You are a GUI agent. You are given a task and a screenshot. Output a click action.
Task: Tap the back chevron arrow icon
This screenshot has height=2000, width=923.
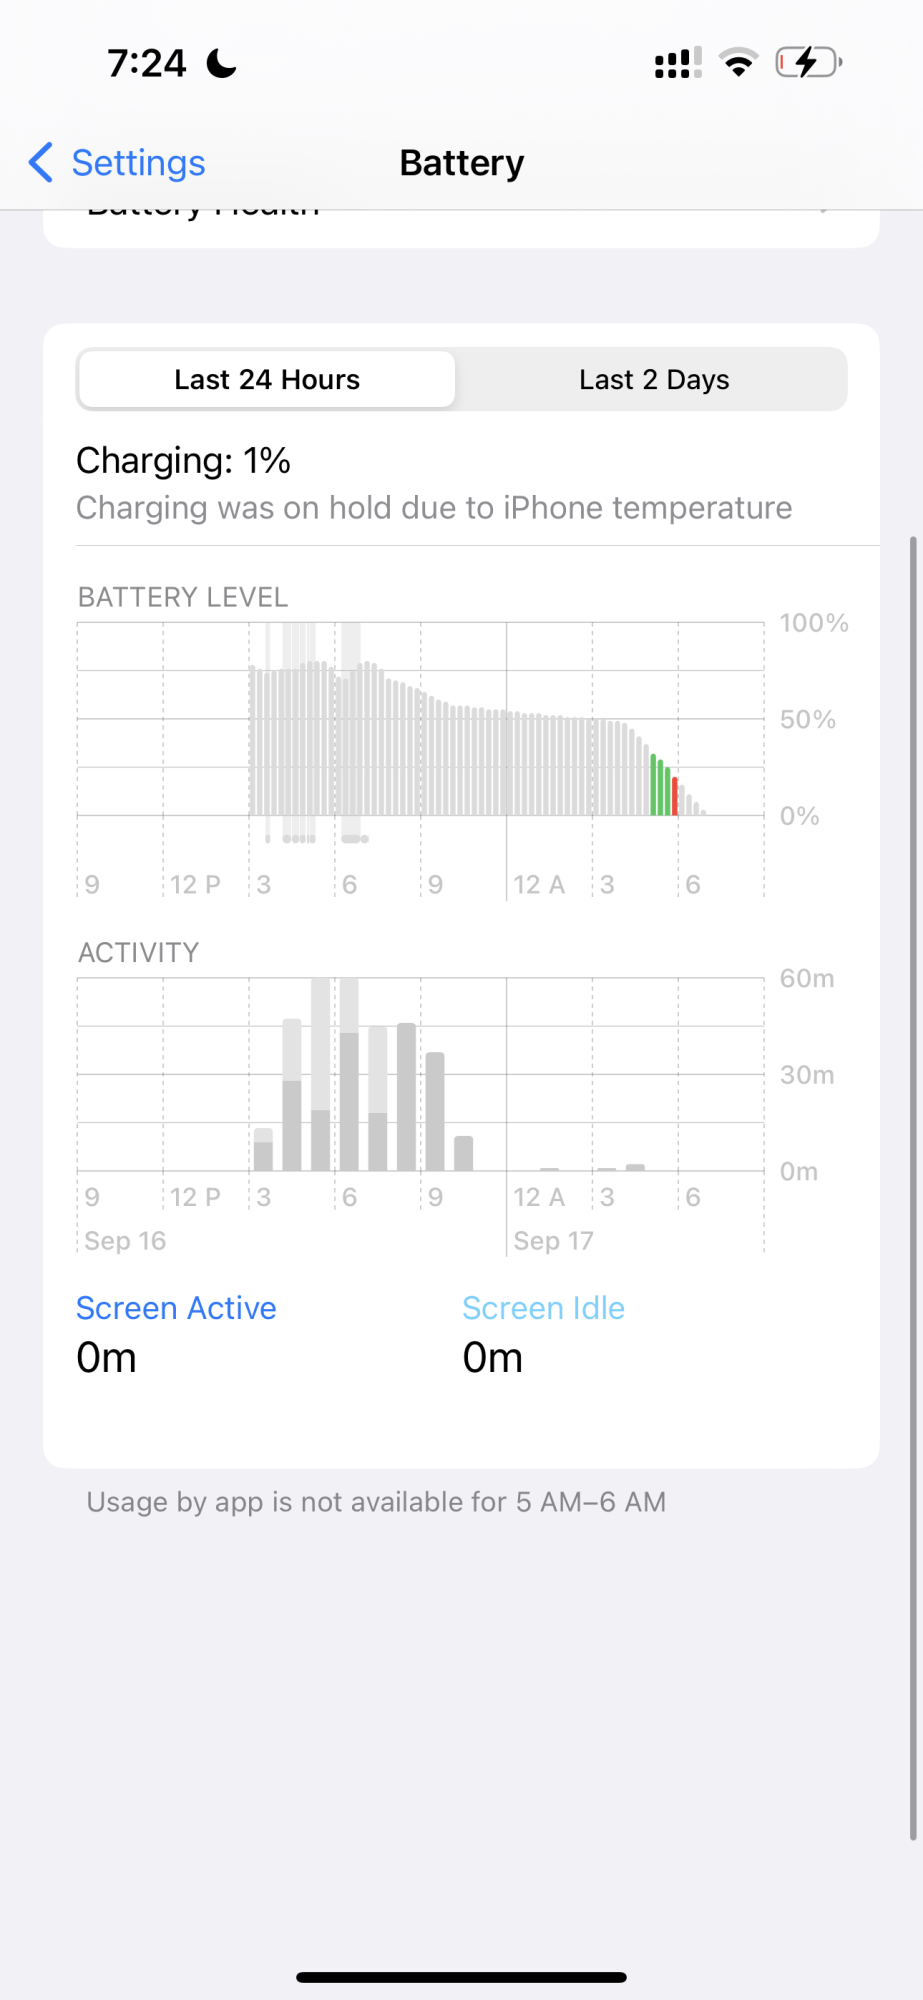pyautogui.click(x=41, y=162)
